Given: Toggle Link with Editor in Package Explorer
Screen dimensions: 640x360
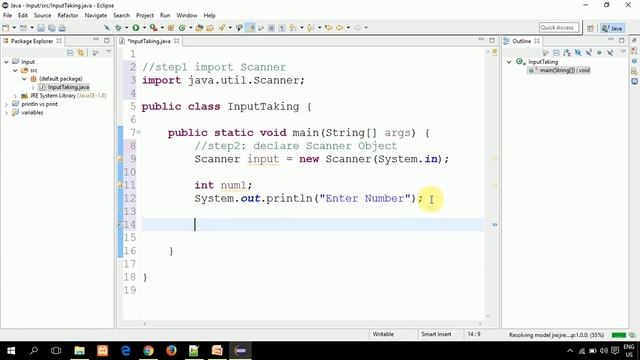Looking at the screenshot, I should tap(81, 53).
